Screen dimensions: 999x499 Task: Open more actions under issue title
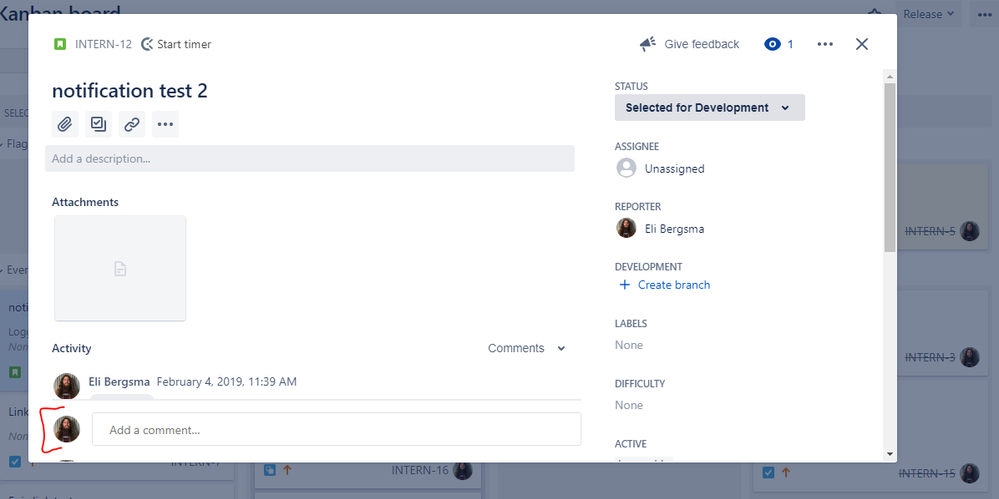[x=165, y=124]
